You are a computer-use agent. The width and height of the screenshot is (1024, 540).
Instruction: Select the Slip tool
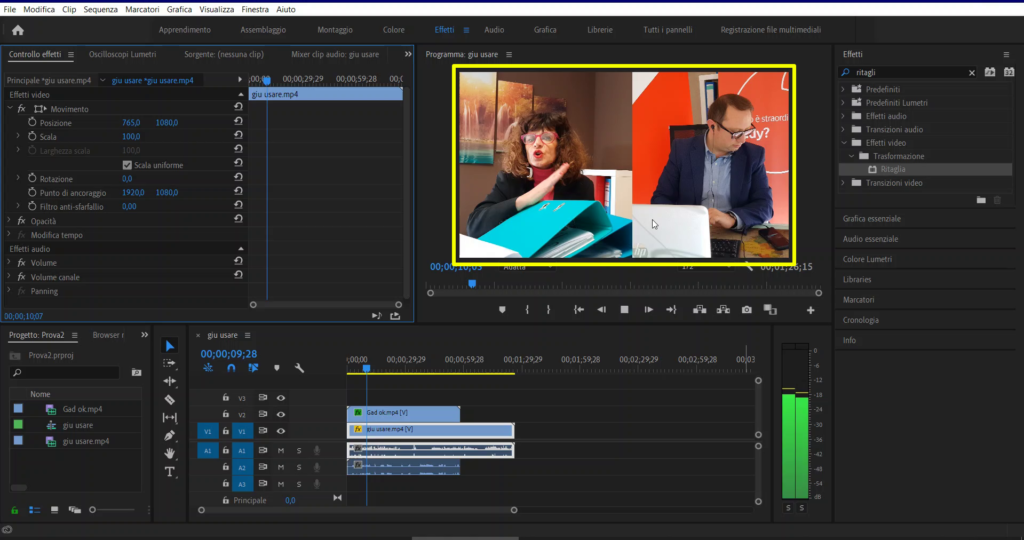[x=170, y=417]
